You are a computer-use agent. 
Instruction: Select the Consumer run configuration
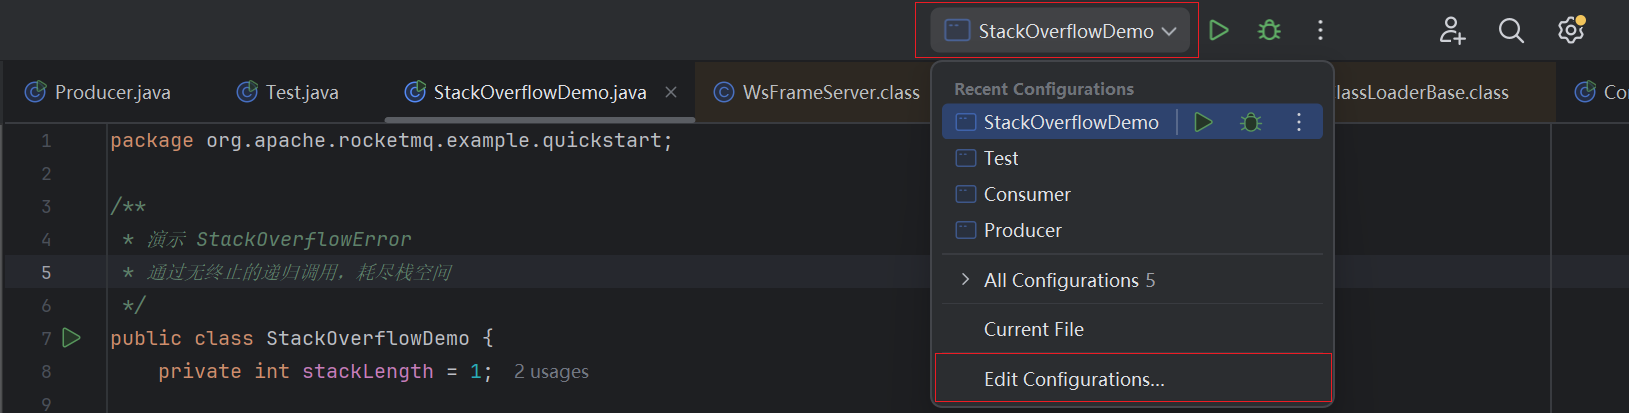point(1026,194)
